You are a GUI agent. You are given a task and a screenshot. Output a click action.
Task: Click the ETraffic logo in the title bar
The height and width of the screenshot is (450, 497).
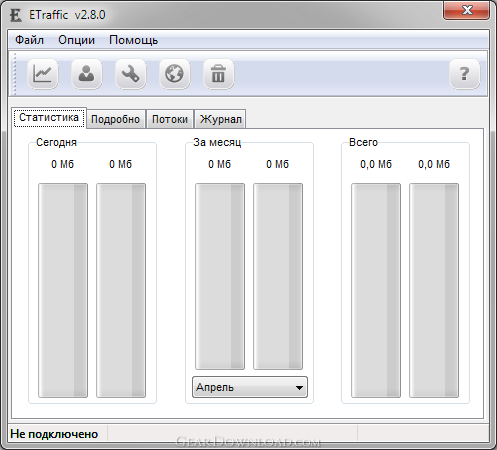click(15, 15)
